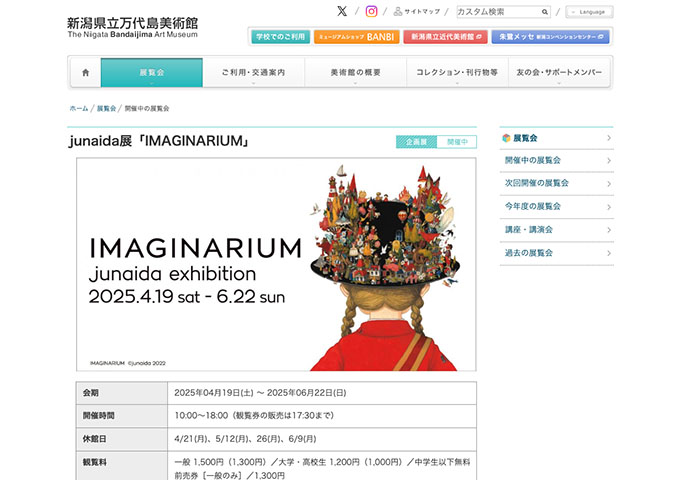This screenshot has width=680, height=480.
Task: Click the 休館日 row header cell
Action: point(122,439)
